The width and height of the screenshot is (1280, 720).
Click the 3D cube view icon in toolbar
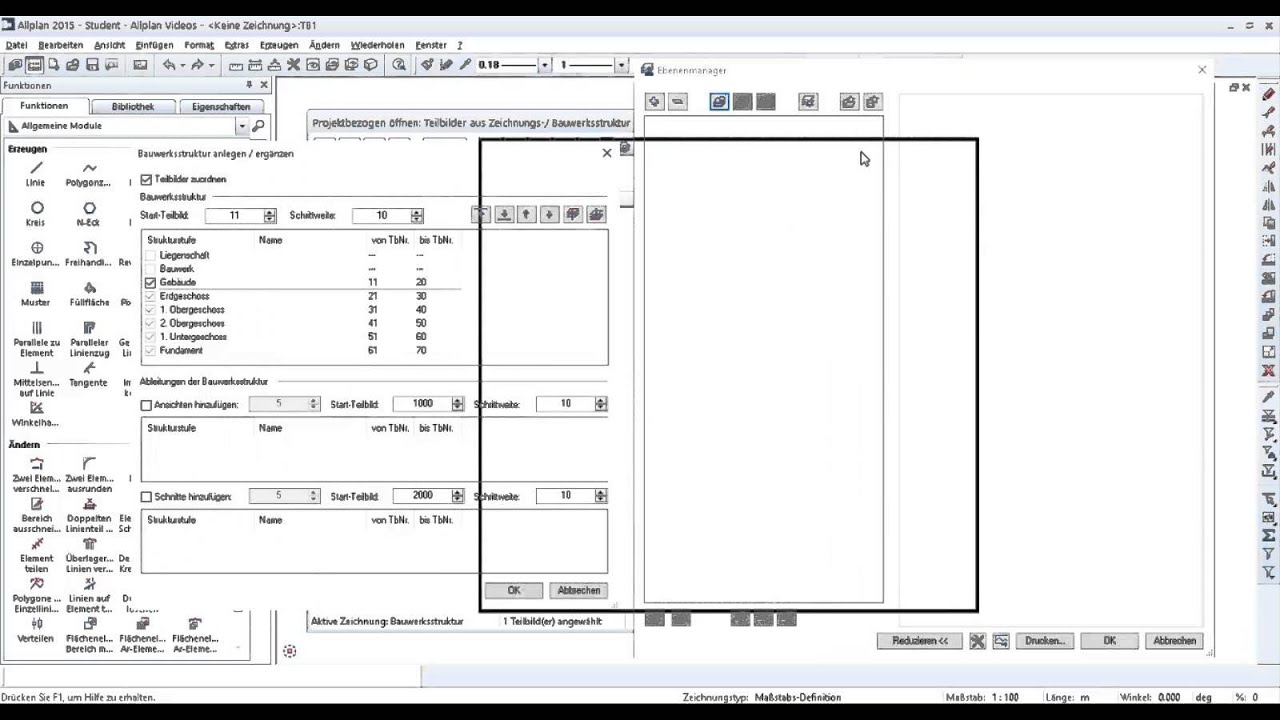pyautogui.click(x=371, y=65)
